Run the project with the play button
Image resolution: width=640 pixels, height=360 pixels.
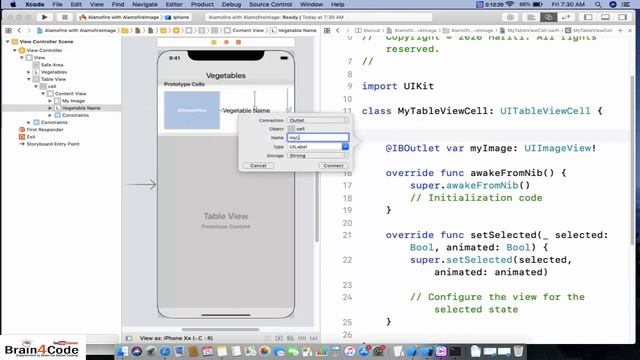(44, 17)
